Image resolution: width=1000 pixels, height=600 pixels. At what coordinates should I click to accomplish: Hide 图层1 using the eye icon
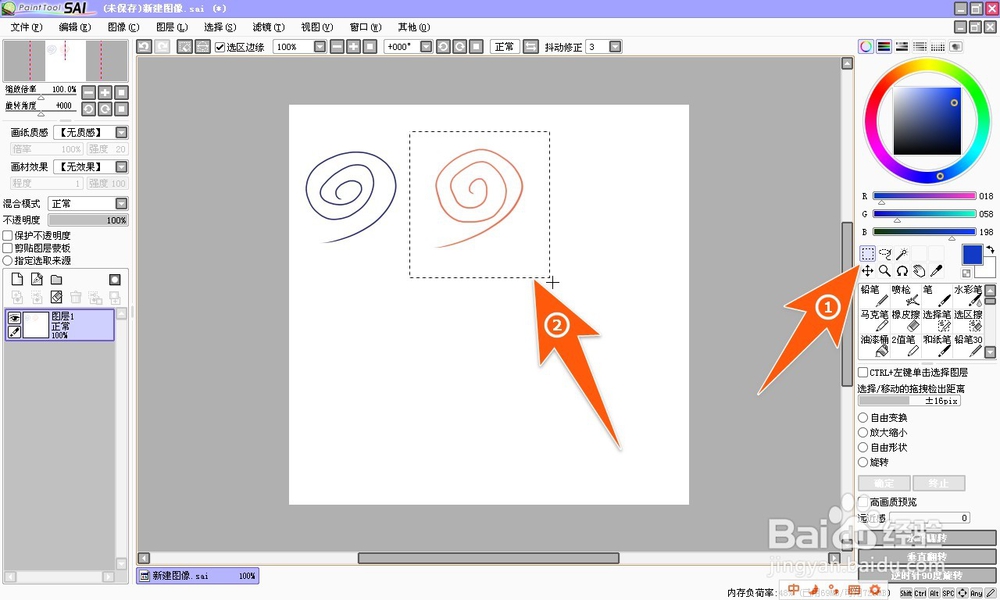[x=14, y=318]
